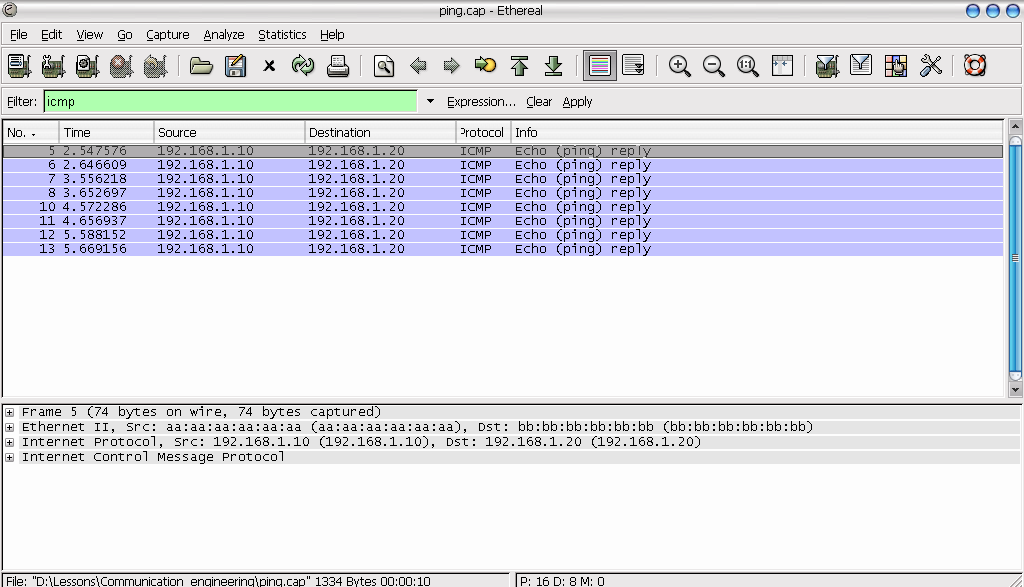Open the Expression... filter builder
The width and height of the screenshot is (1024, 587).
(481, 102)
